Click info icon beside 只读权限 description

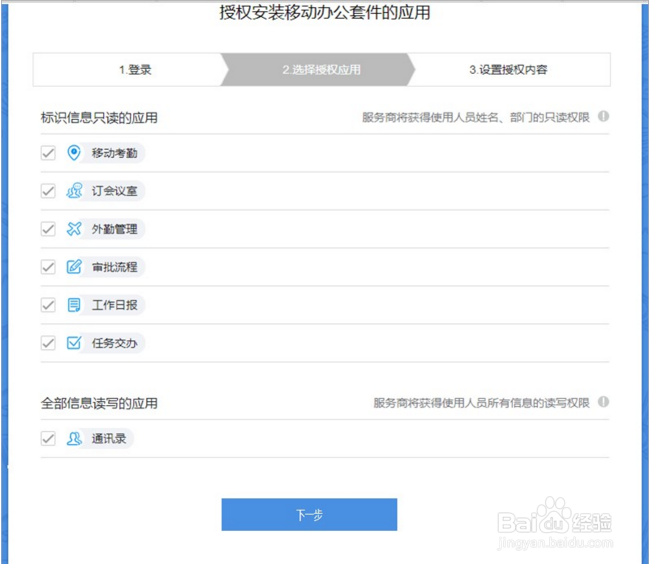pyautogui.click(x=603, y=116)
